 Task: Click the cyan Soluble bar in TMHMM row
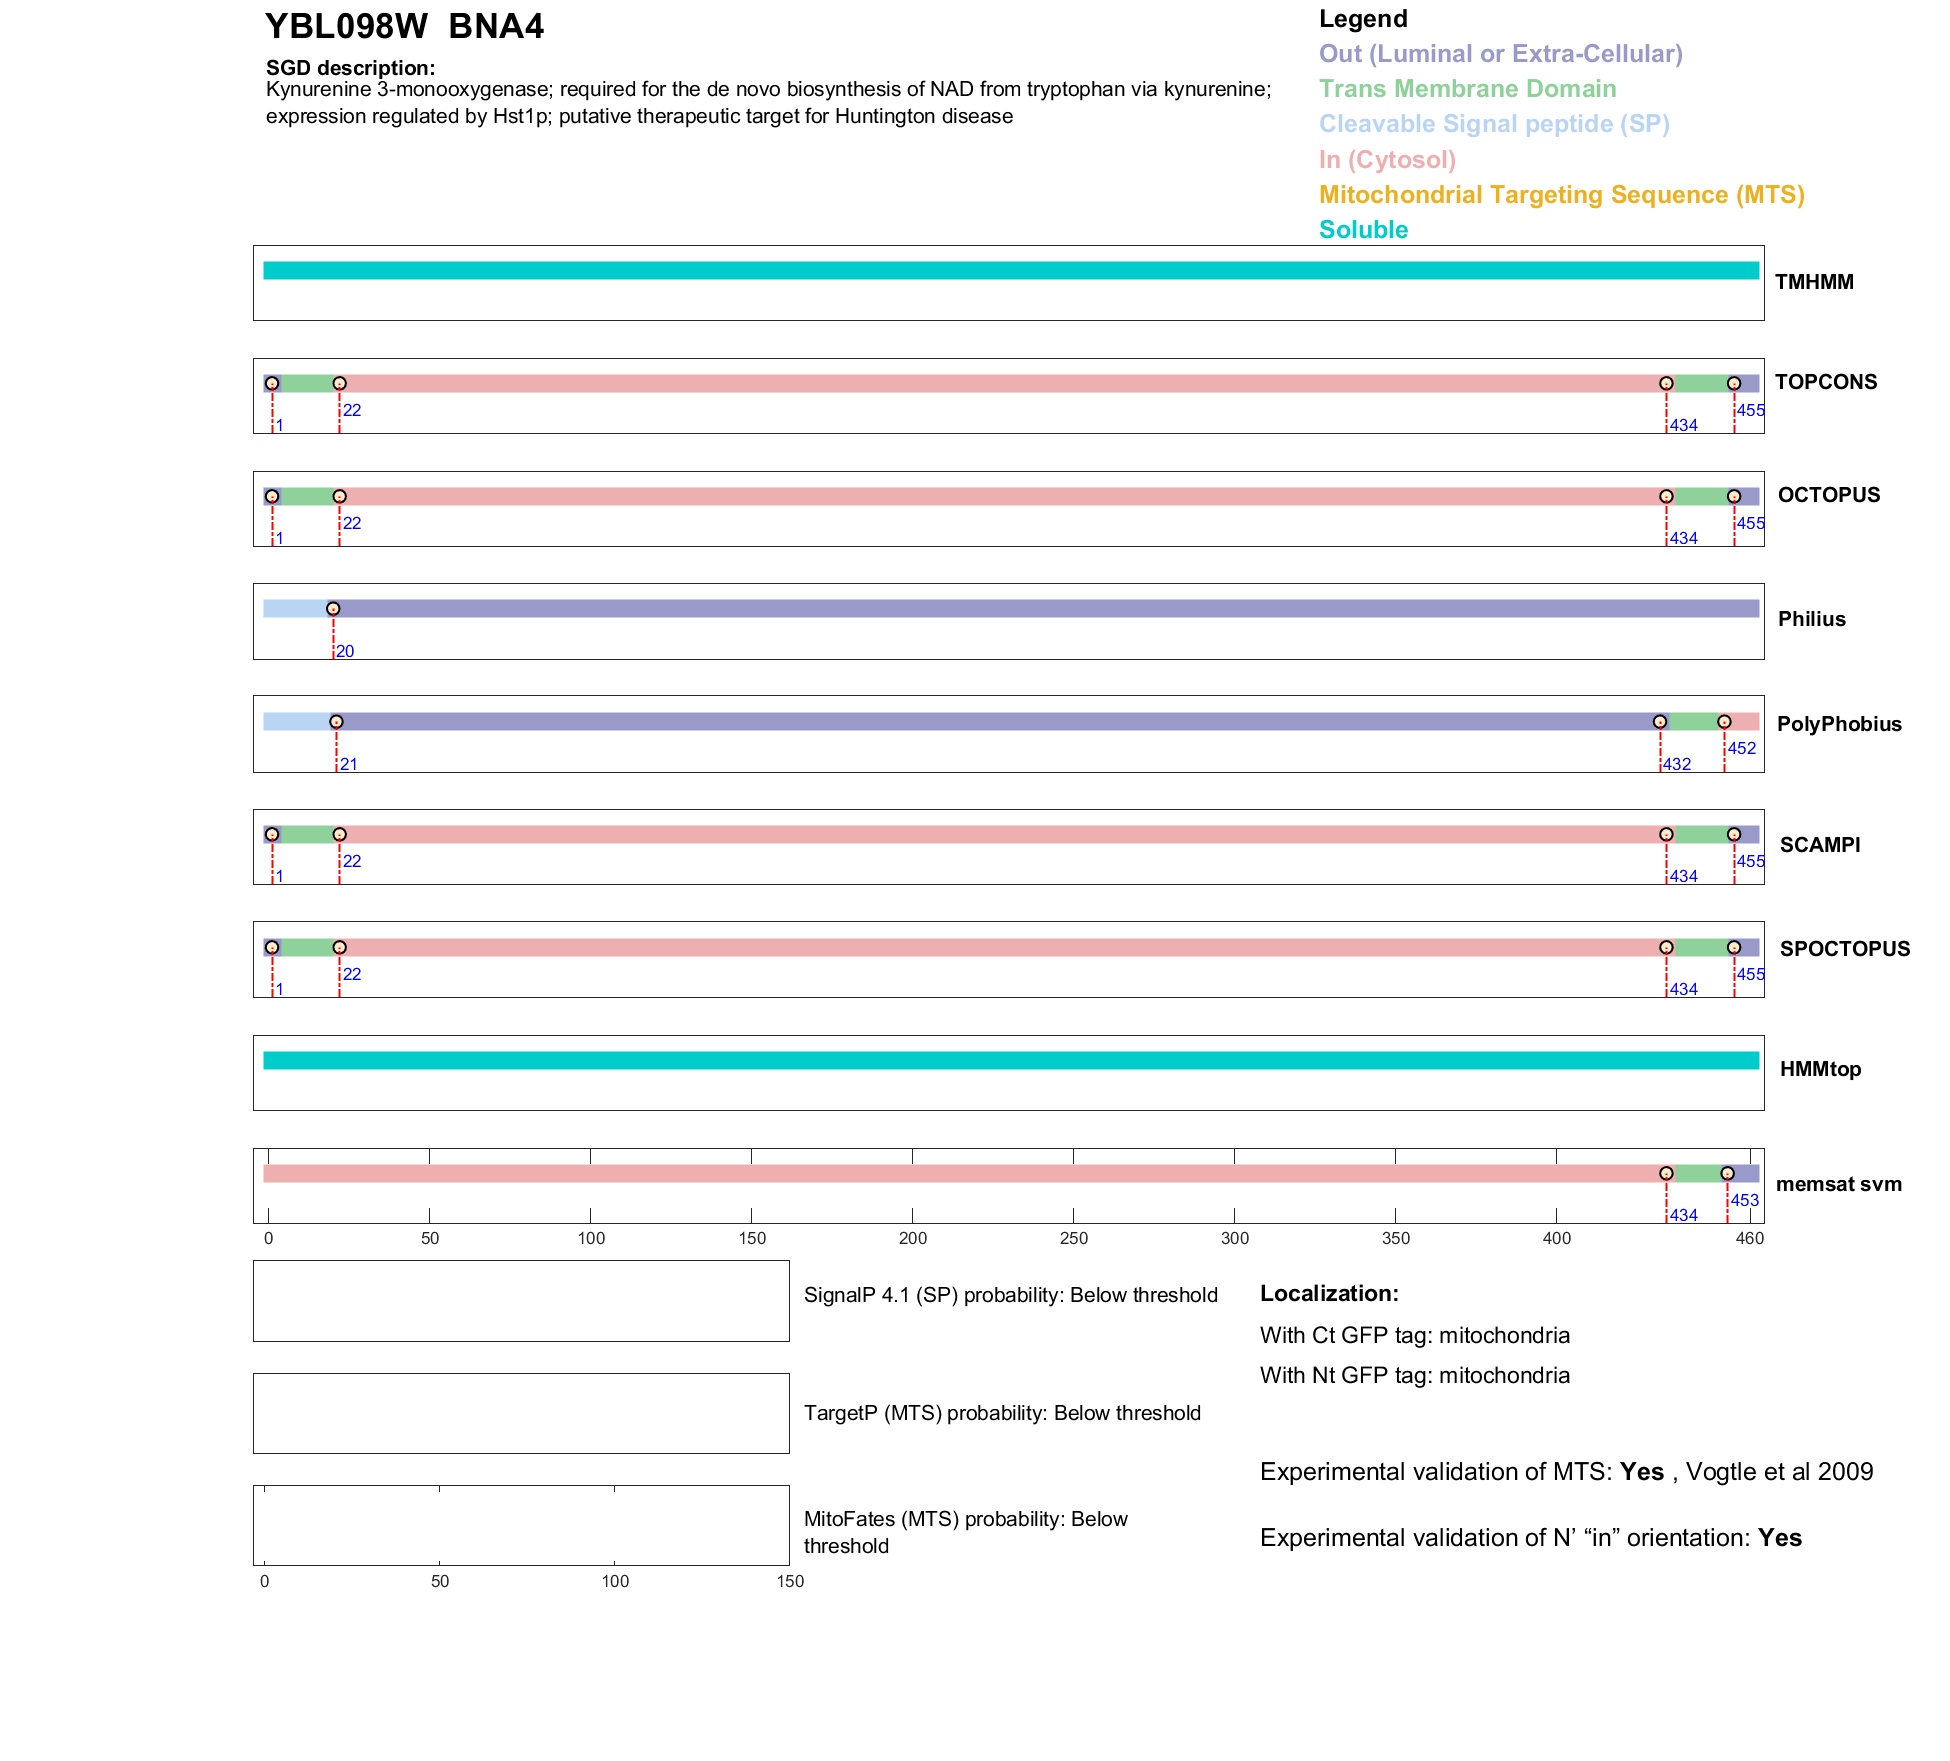click(1010, 271)
